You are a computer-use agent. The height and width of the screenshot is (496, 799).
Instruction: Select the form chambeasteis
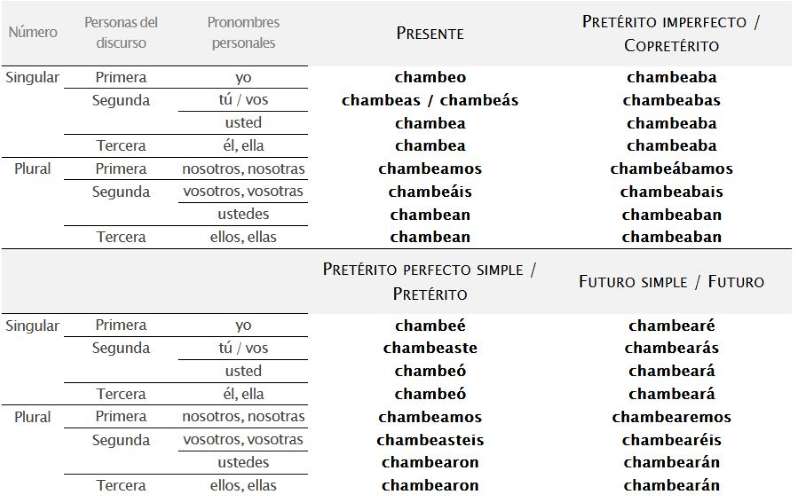click(x=430, y=440)
